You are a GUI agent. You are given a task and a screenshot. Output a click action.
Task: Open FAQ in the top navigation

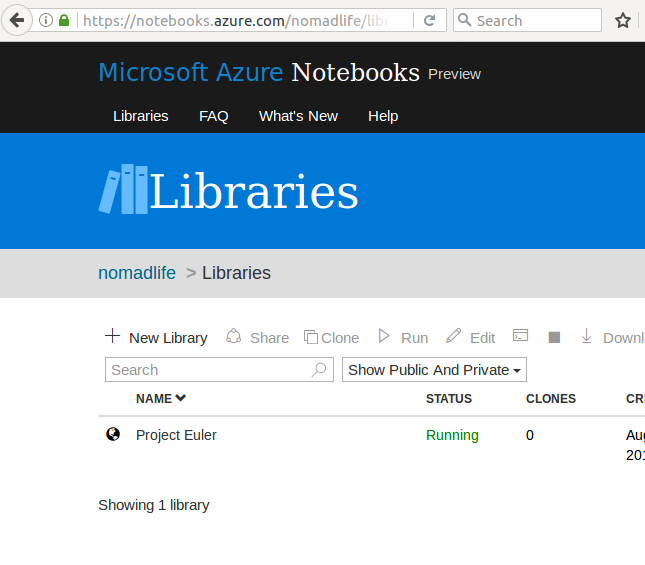(x=213, y=116)
